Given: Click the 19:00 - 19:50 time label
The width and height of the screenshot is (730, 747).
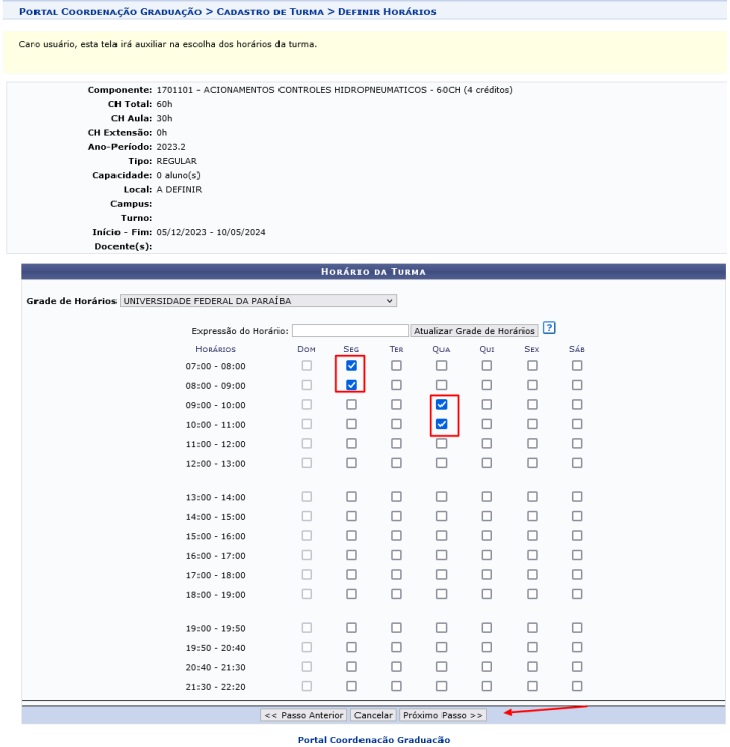Looking at the screenshot, I should click(x=215, y=628).
